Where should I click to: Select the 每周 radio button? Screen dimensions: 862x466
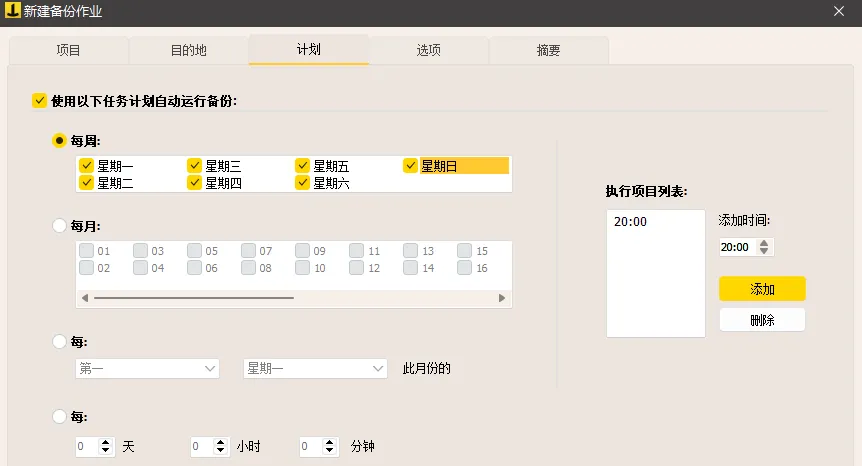(x=59, y=141)
